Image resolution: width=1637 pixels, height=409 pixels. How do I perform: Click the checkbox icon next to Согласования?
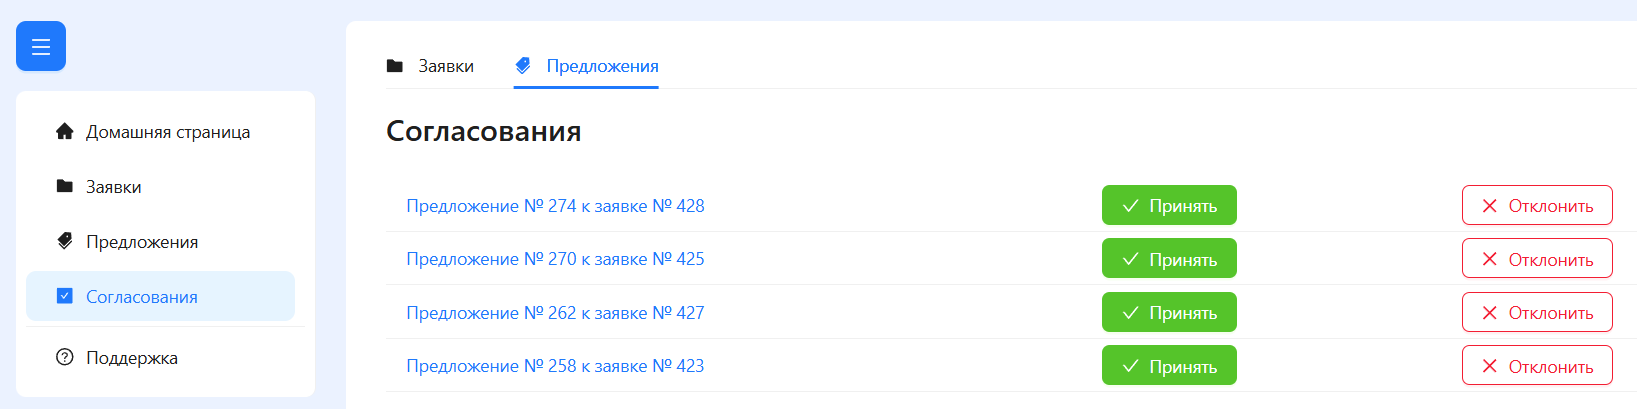pos(65,296)
